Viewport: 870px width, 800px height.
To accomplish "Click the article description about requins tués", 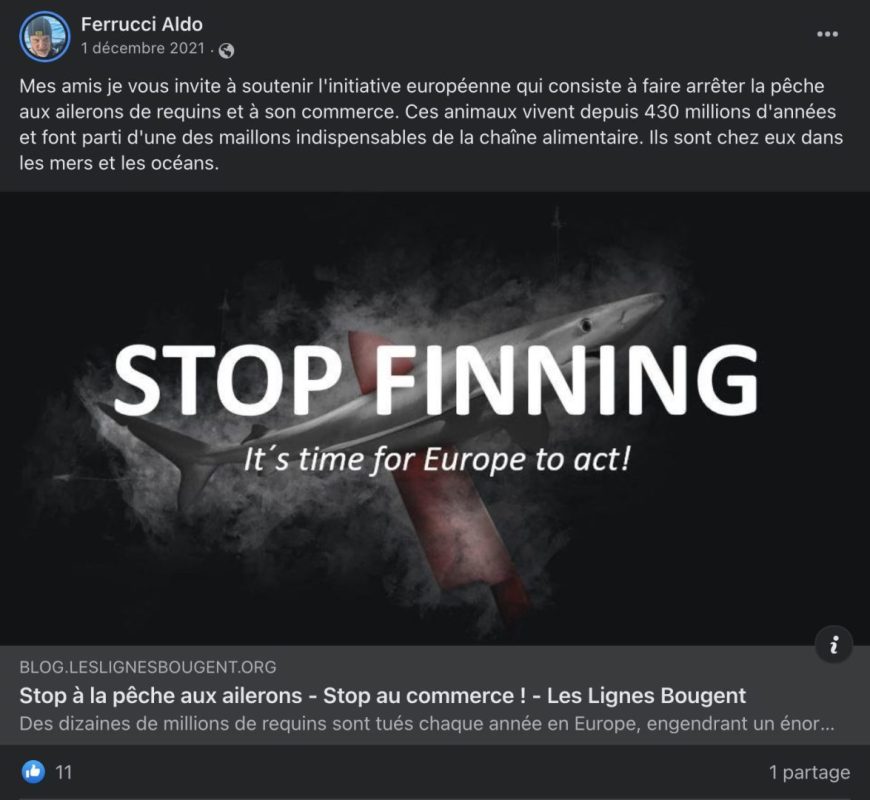I will (427, 723).
